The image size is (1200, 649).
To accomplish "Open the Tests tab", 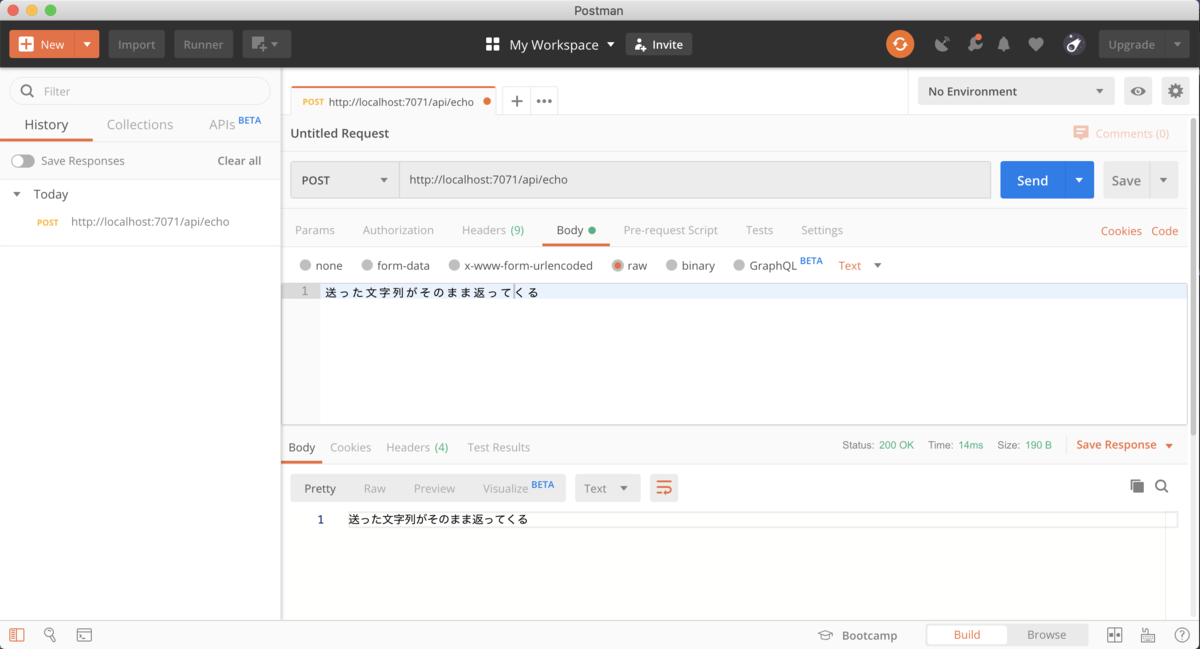I will point(759,230).
